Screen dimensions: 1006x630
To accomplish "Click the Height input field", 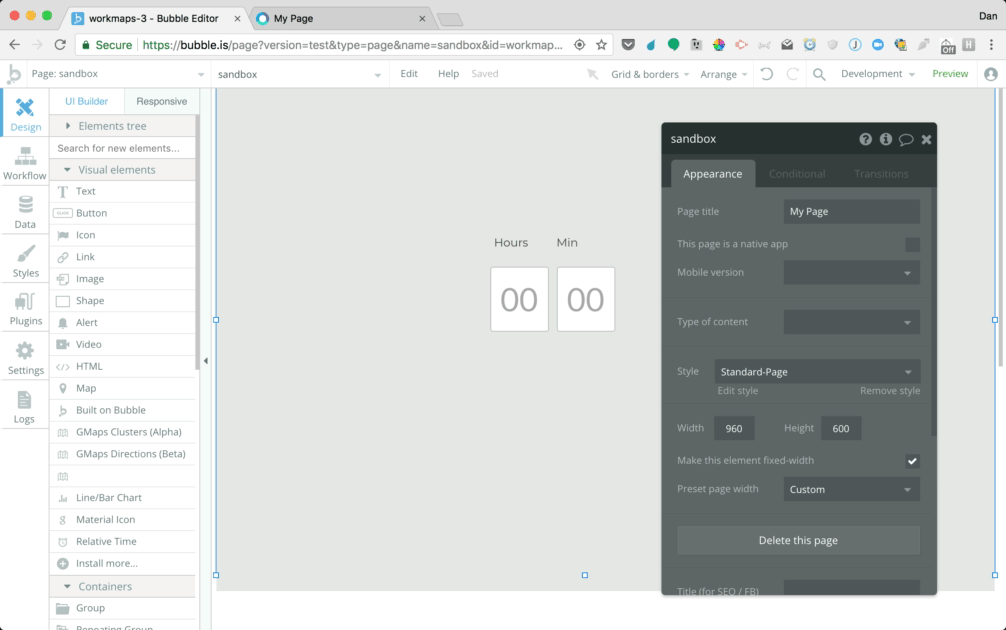I will tap(841, 429).
